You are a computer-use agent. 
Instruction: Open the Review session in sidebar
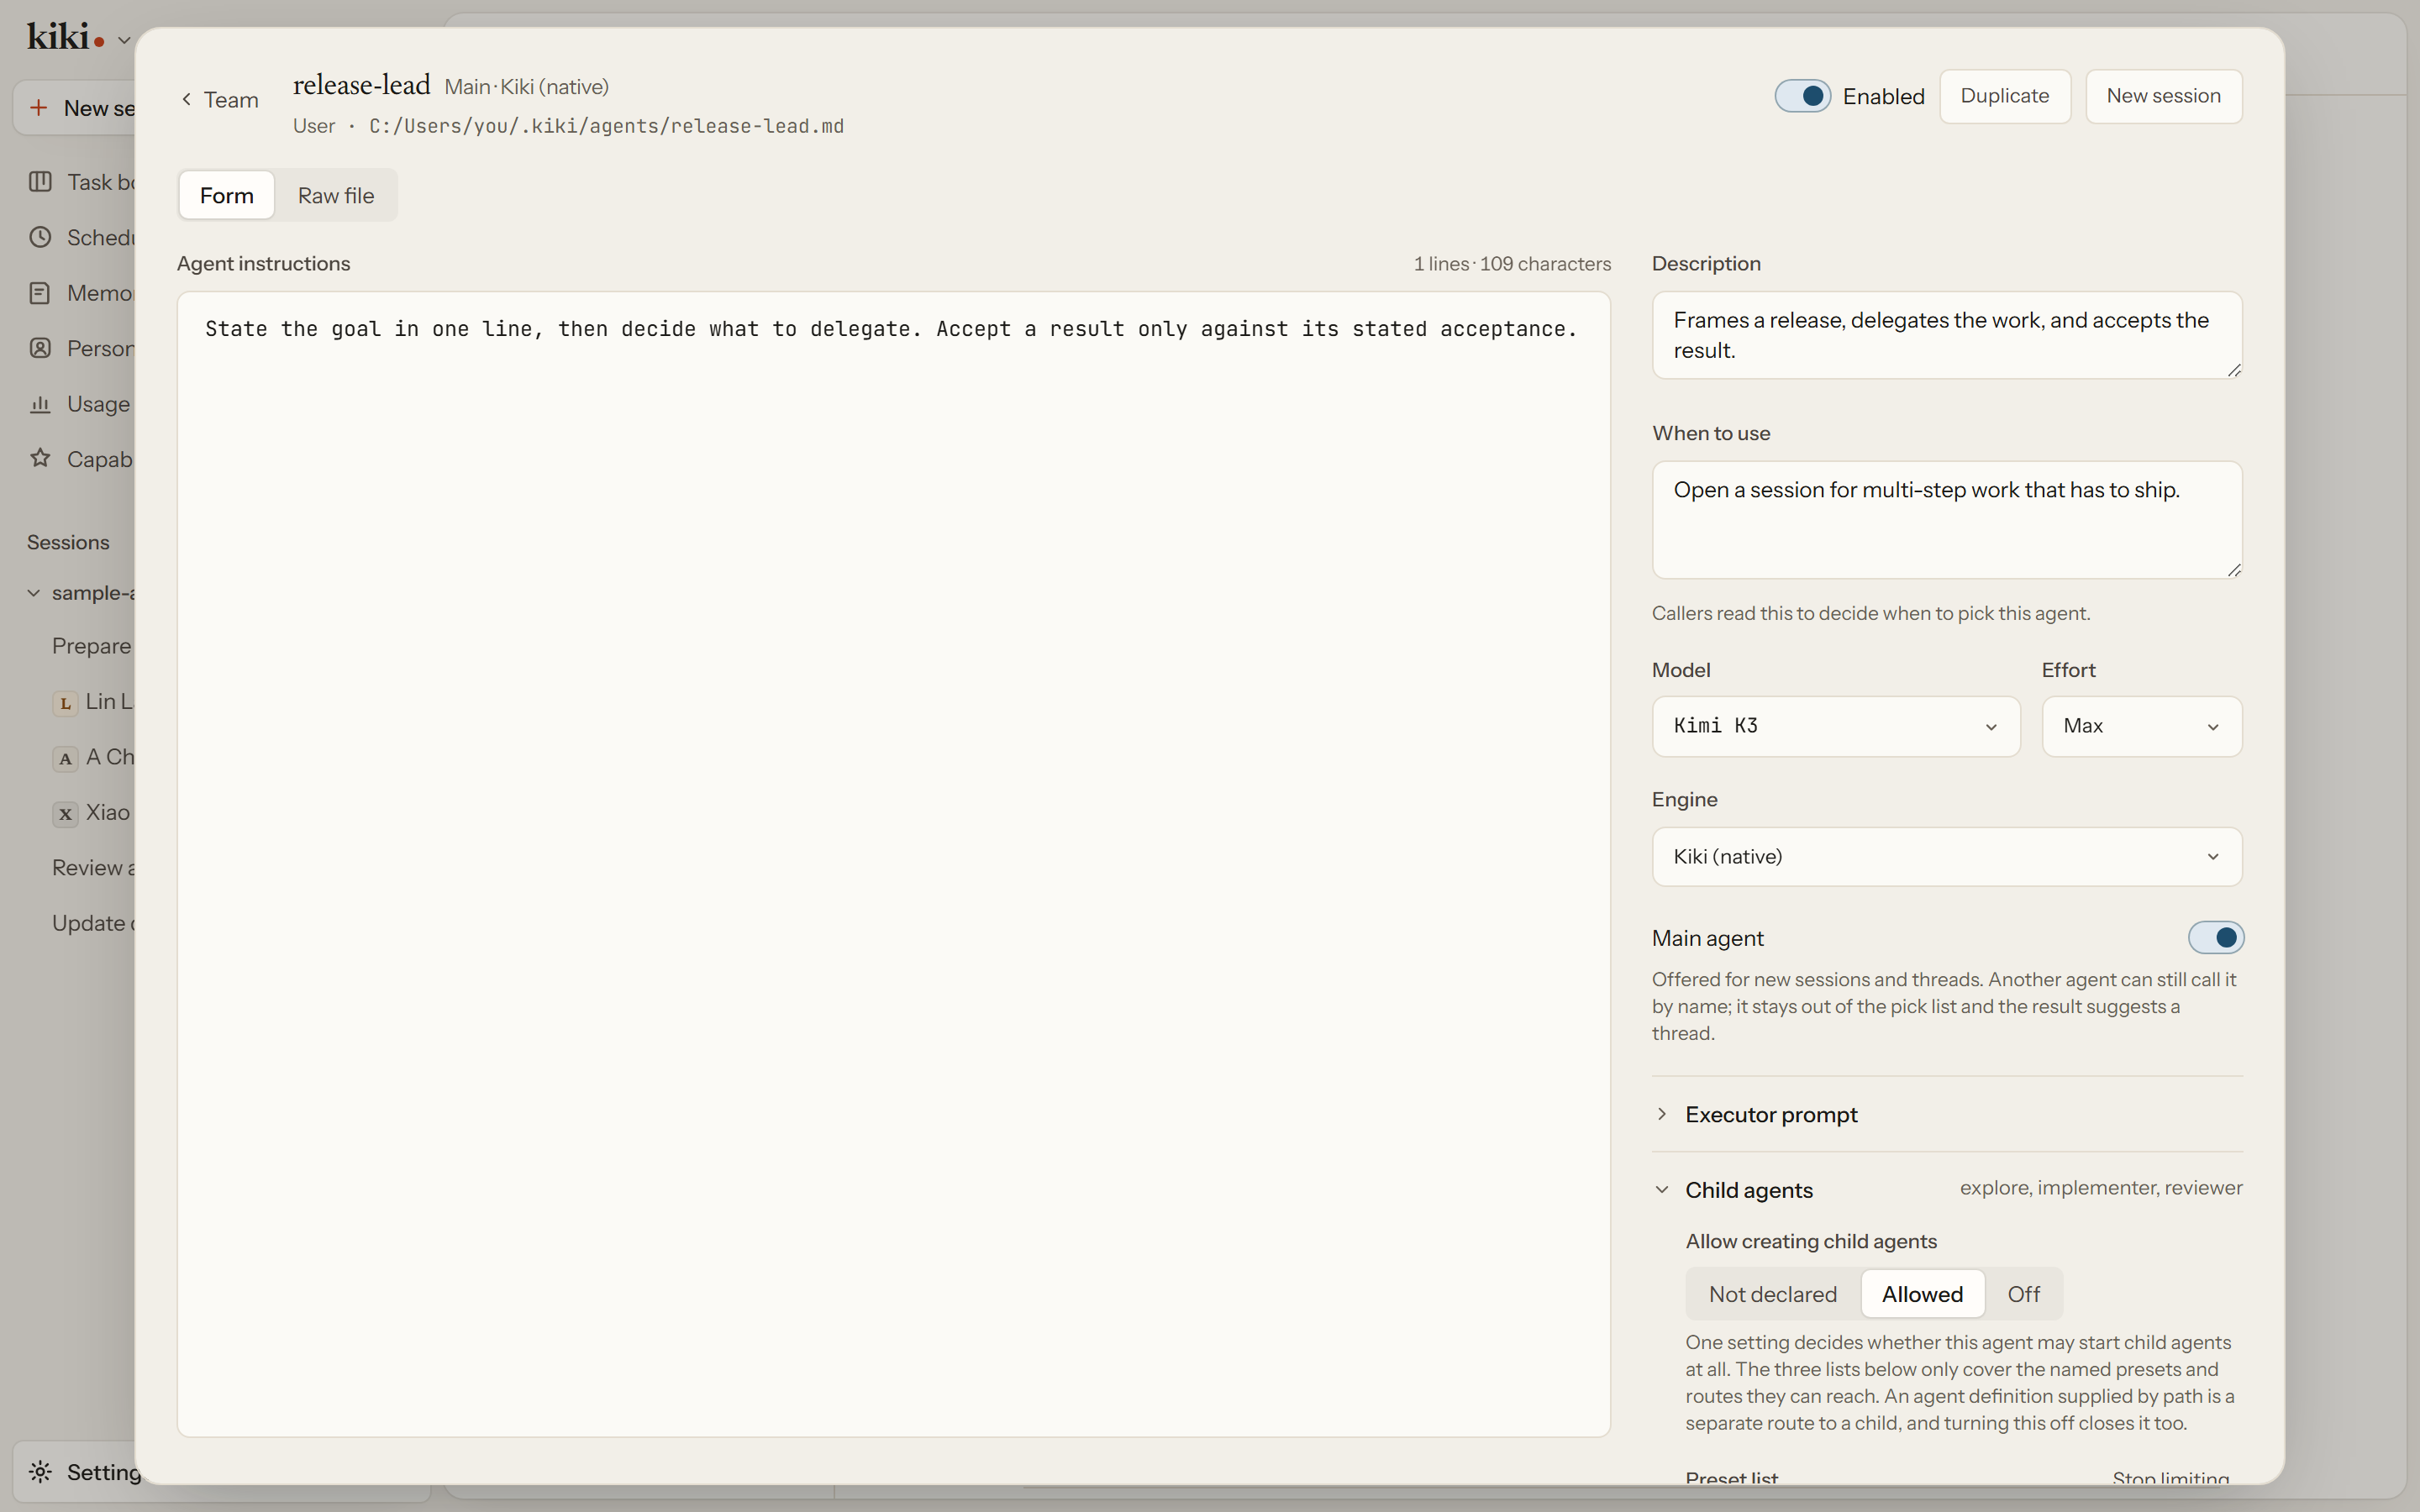(x=92, y=868)
